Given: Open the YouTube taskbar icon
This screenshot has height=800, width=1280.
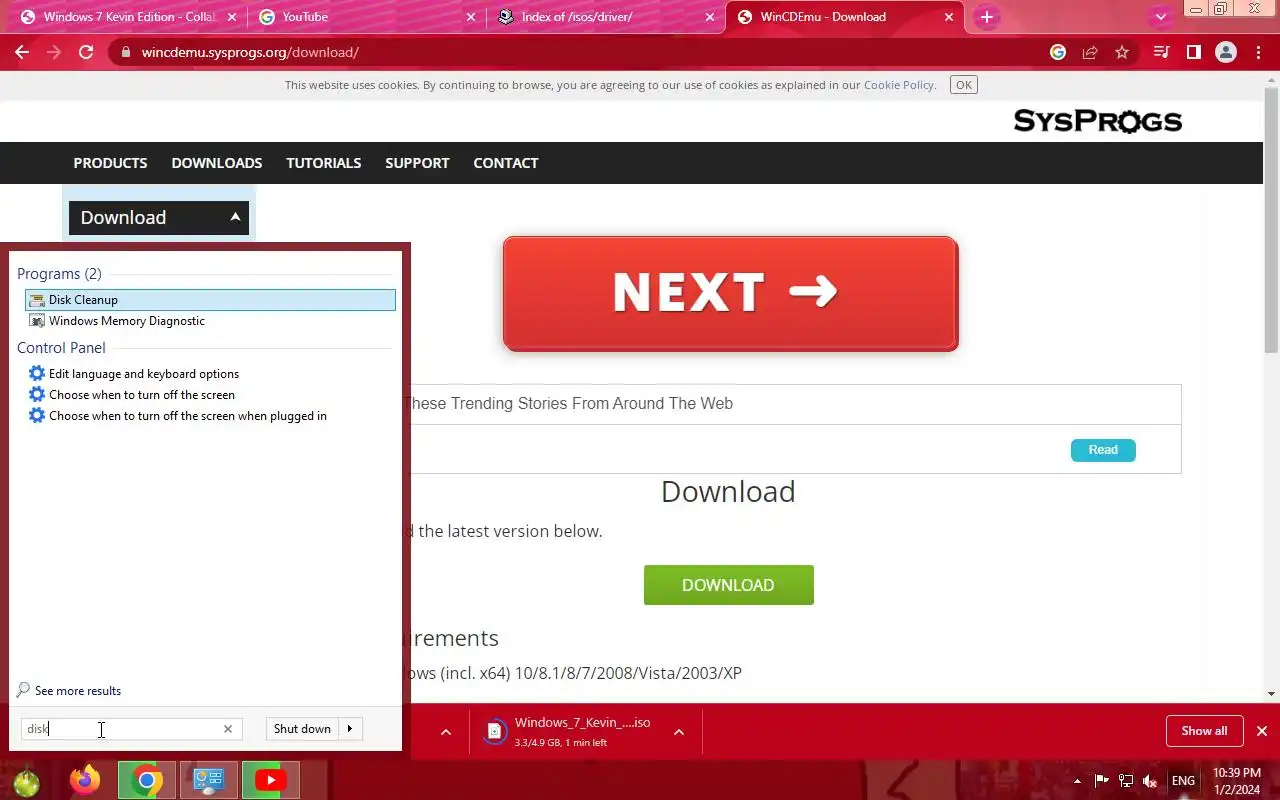Looking at the screenshot, I should (270, 780).
